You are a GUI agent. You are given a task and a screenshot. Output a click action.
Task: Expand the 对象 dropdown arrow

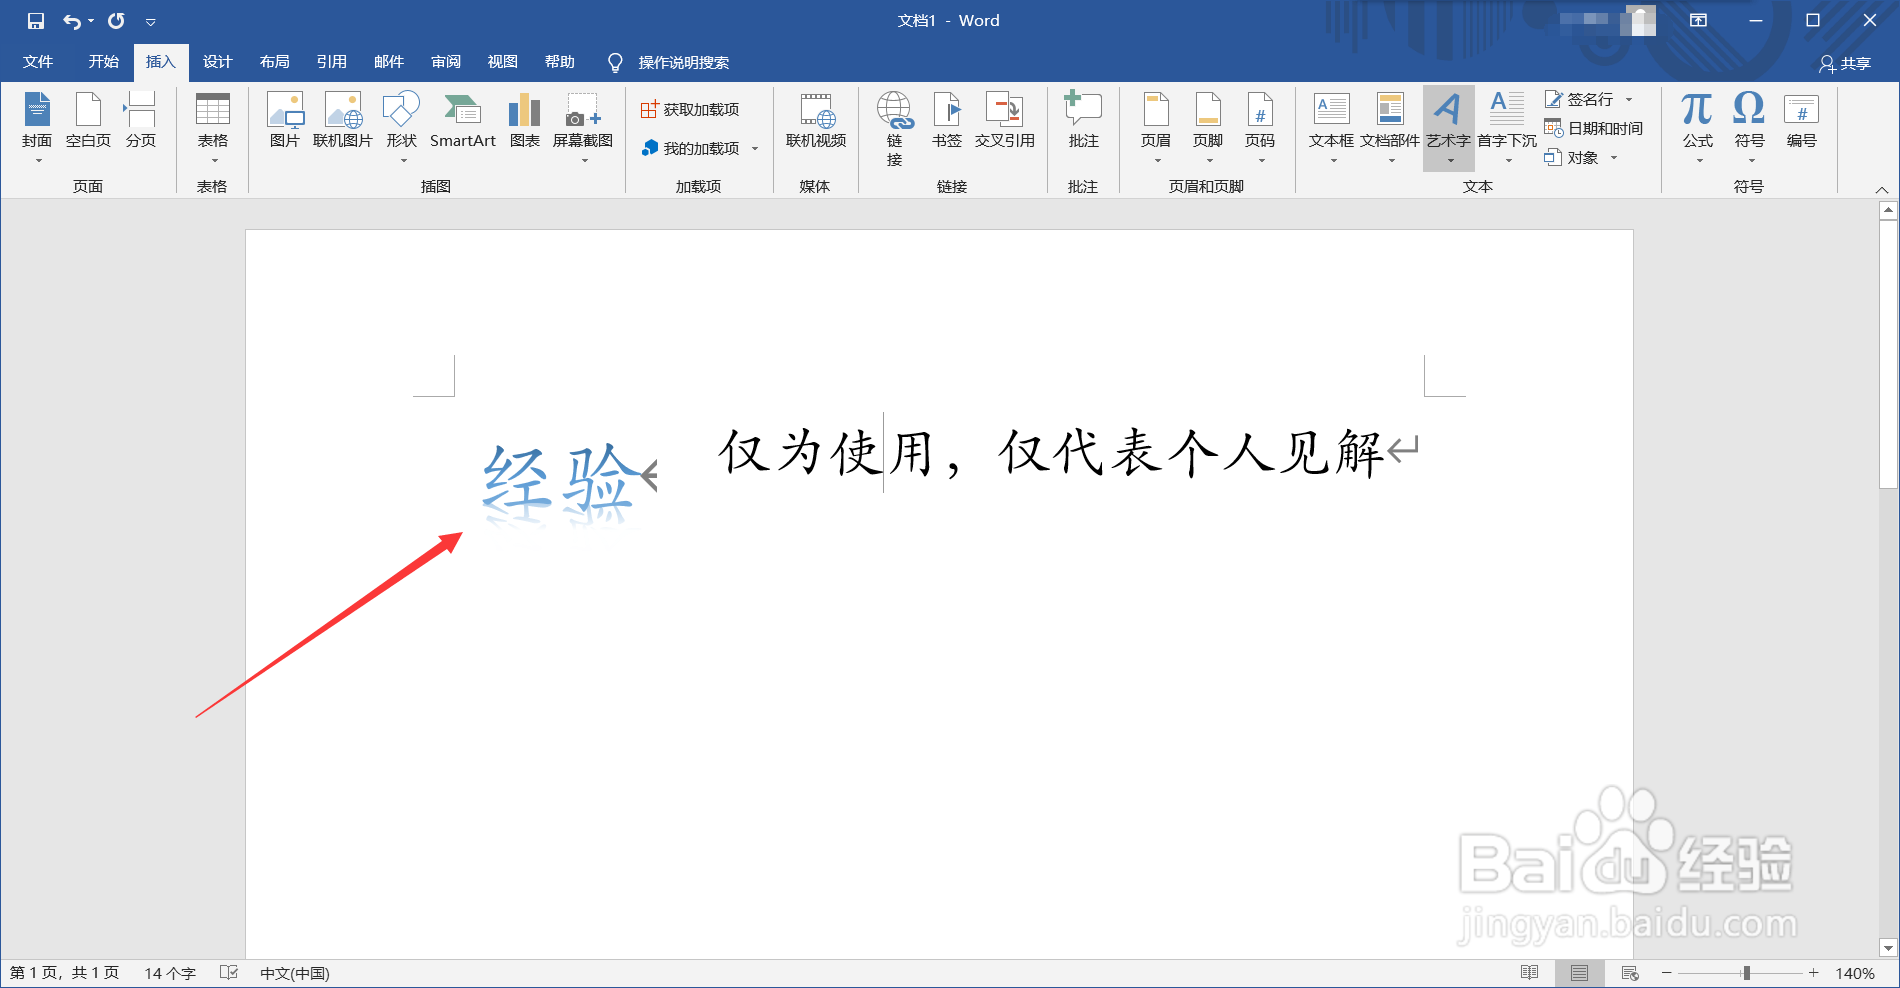click(x=1614, y=157)
